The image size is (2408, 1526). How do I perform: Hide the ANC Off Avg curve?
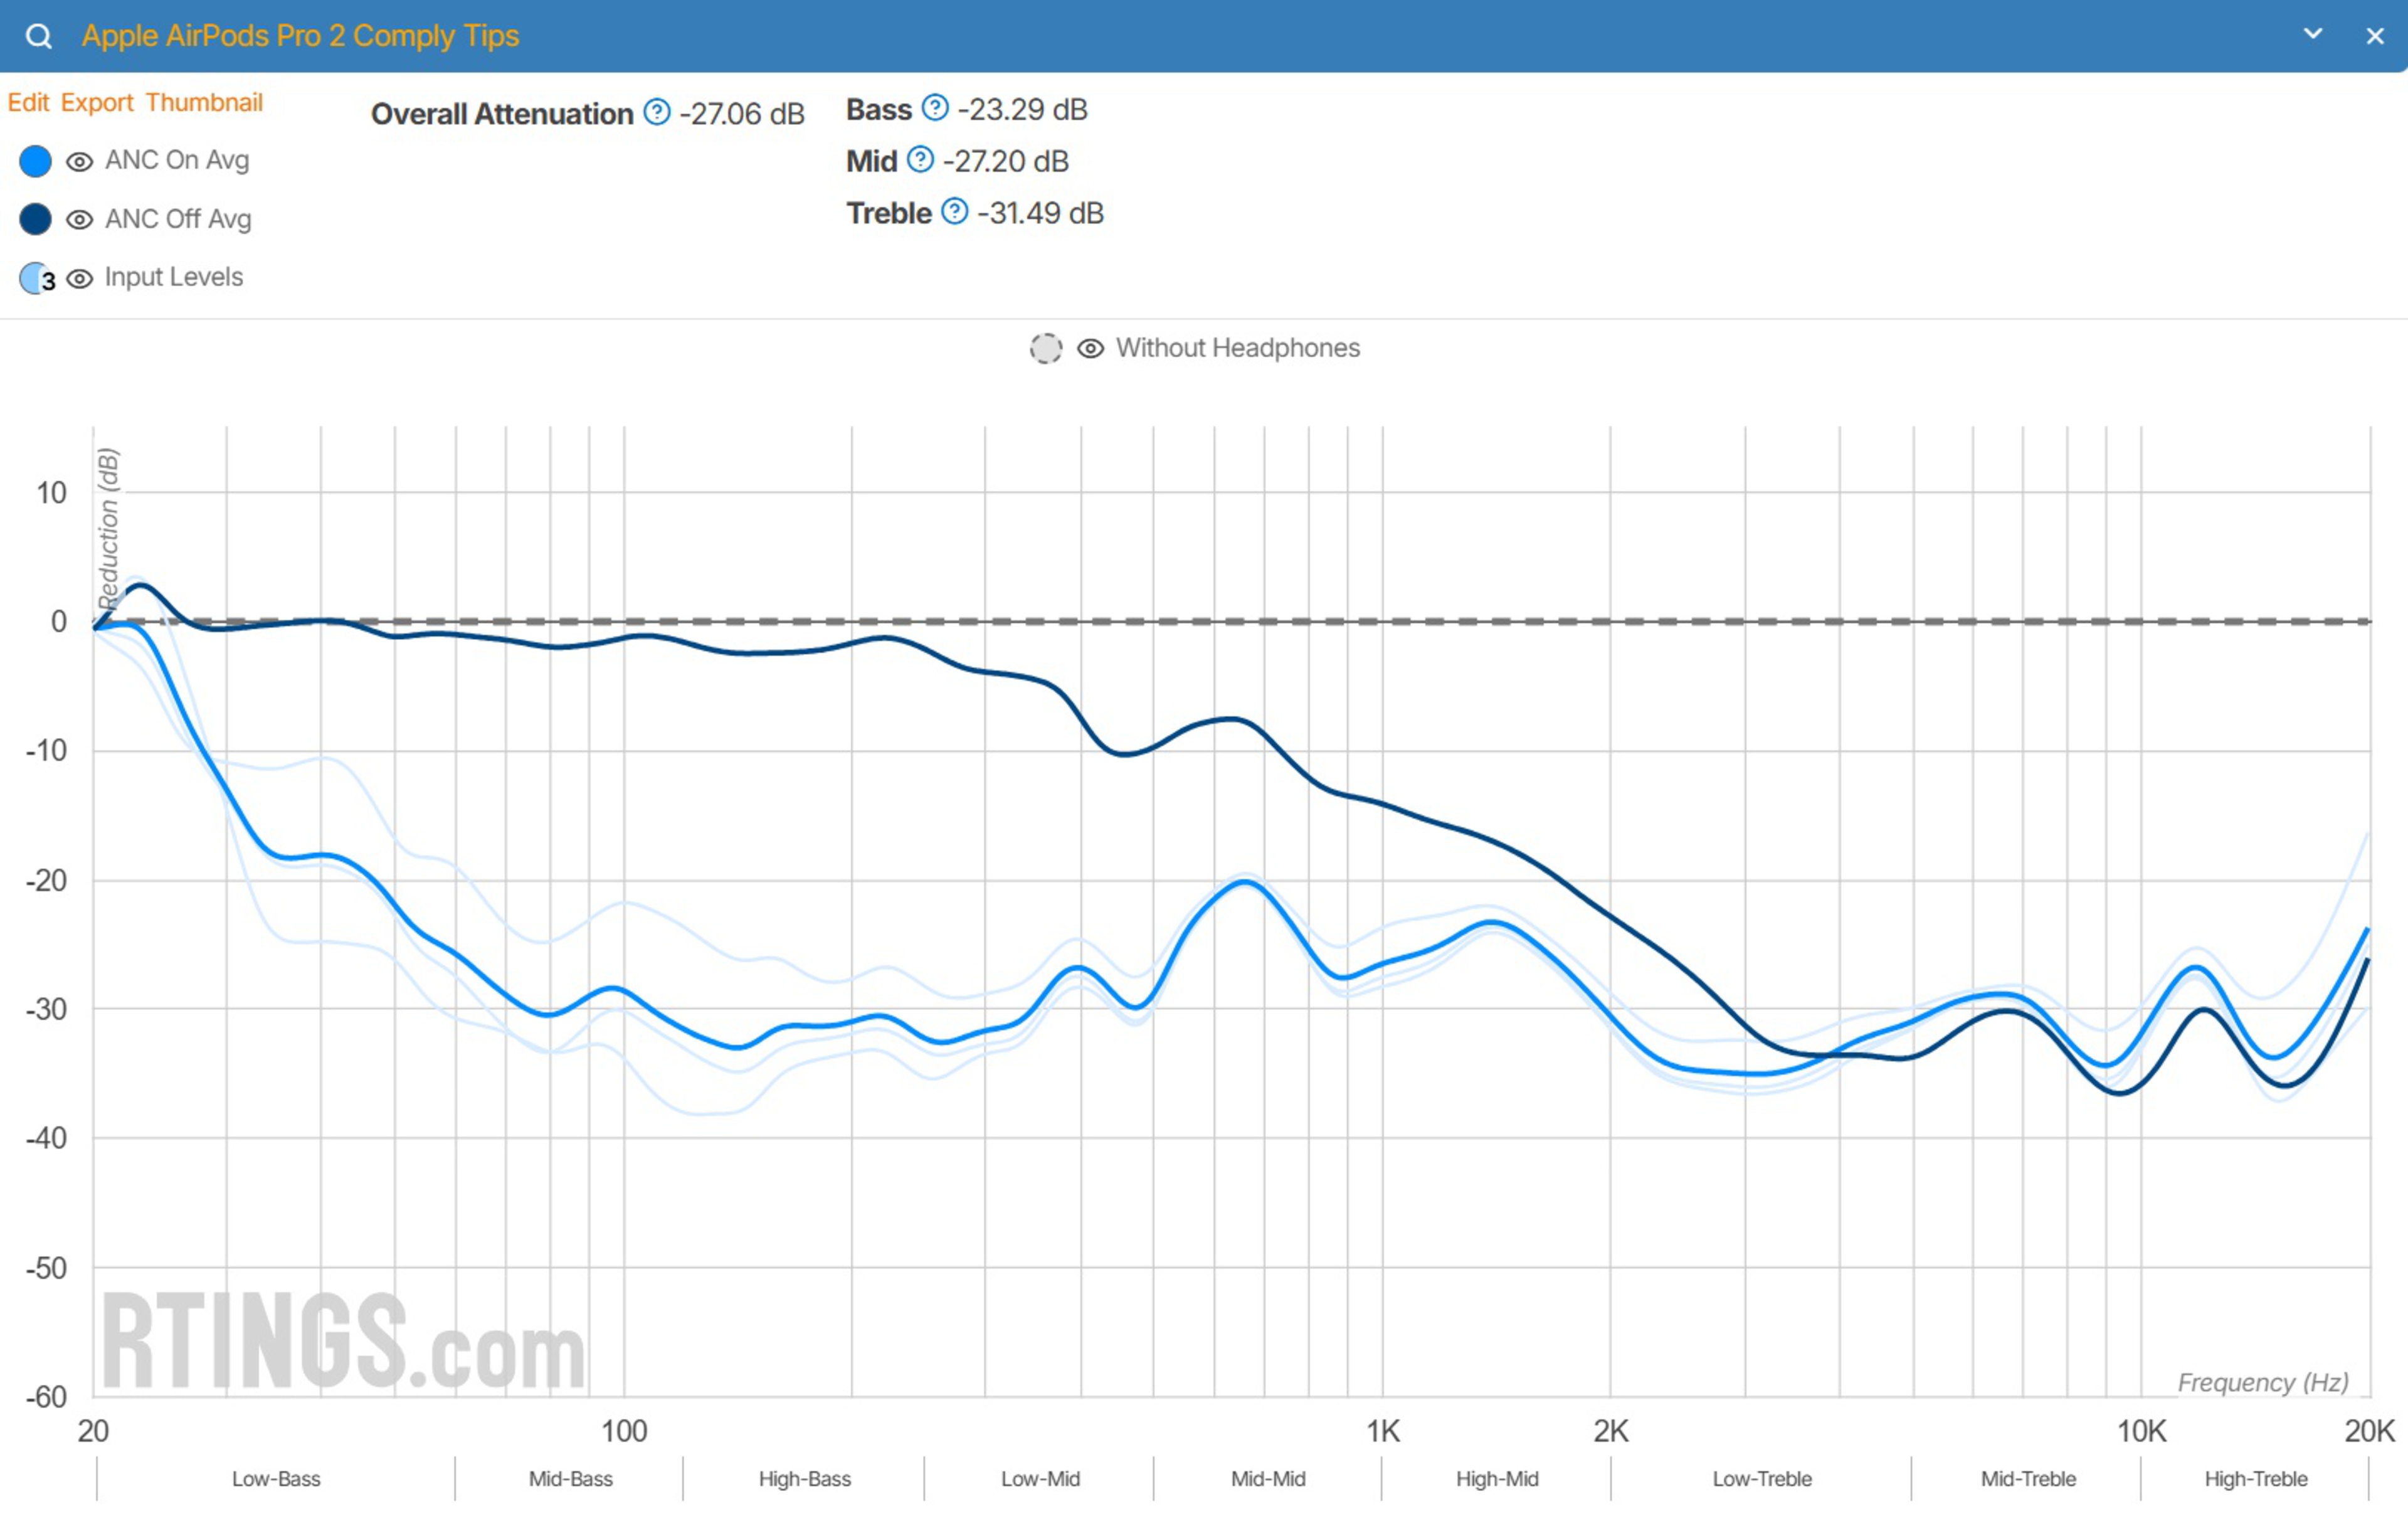click(x=79, y=219)
